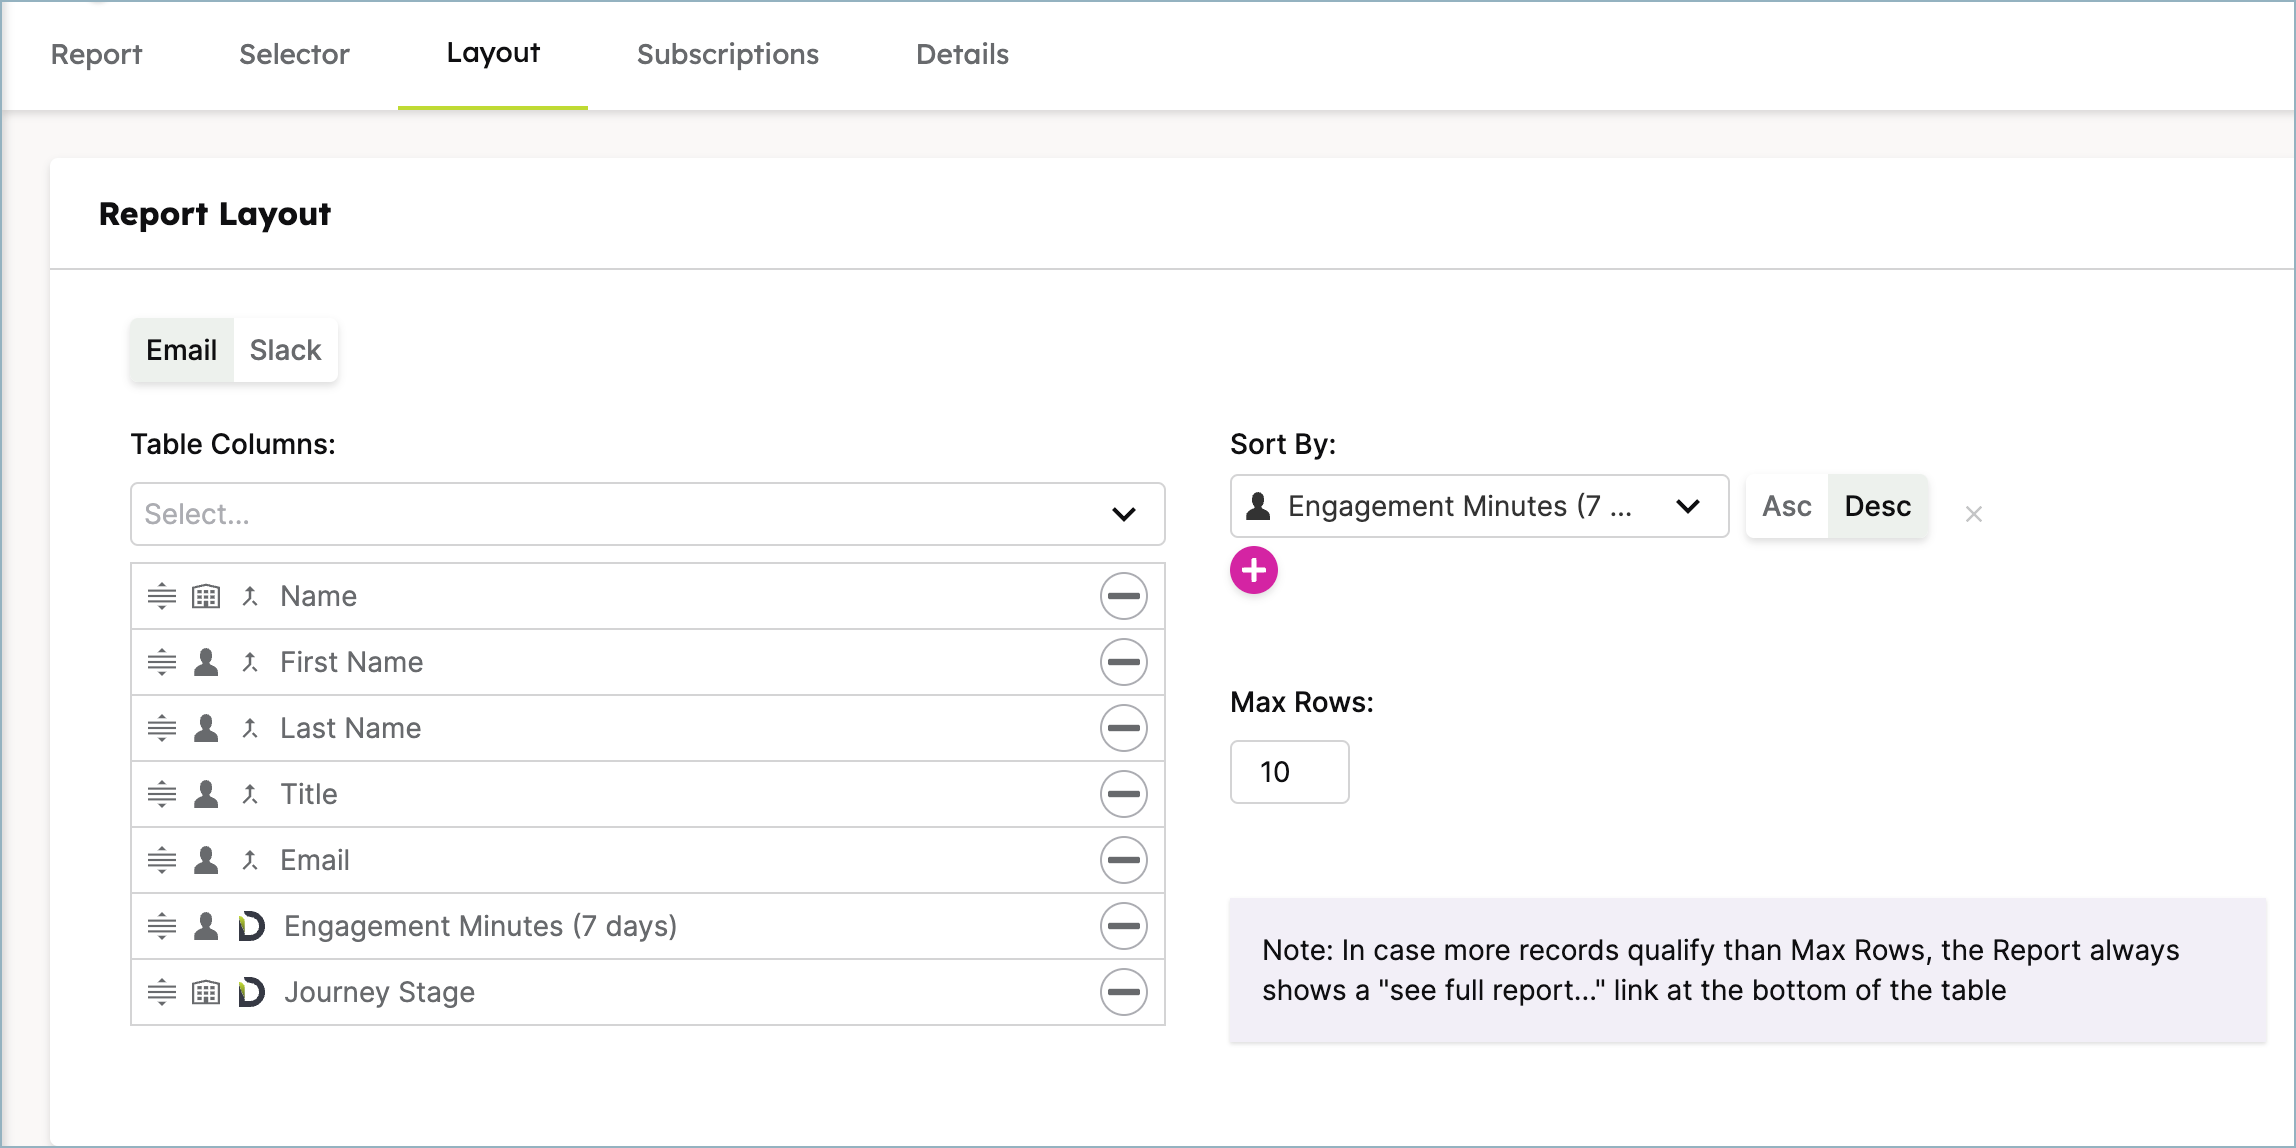
Task: Click the 'First Name' column label
Action: coord(351,662)
